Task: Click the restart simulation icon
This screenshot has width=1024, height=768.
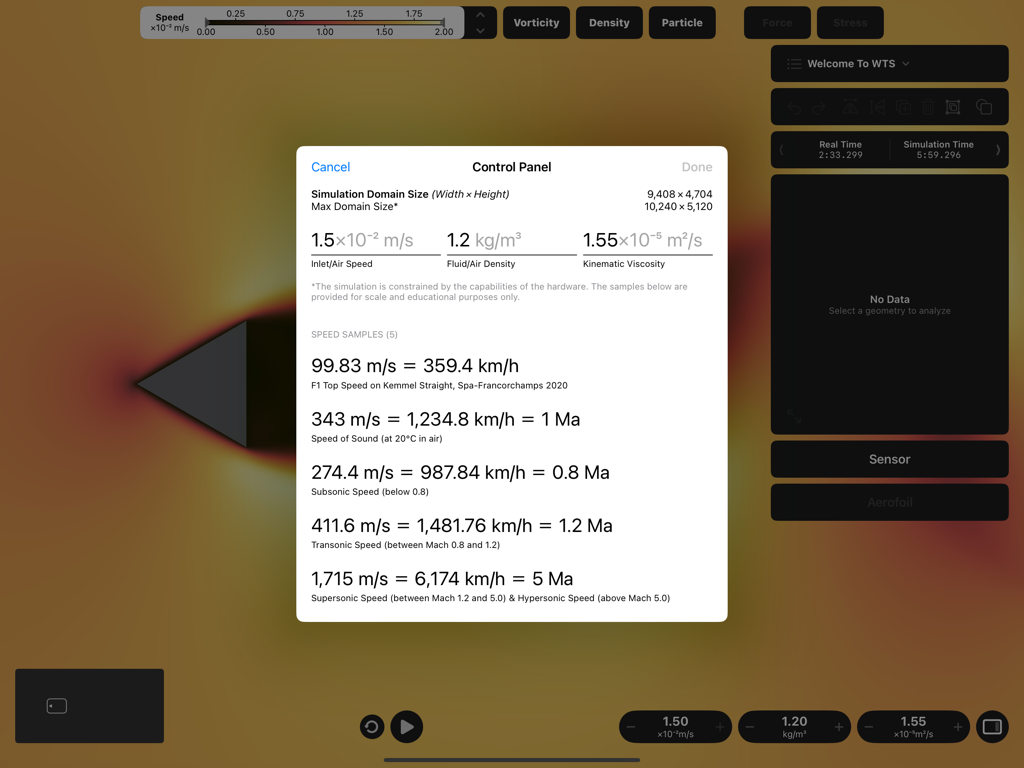Action: pyautogui.click(x=371, y=727)
